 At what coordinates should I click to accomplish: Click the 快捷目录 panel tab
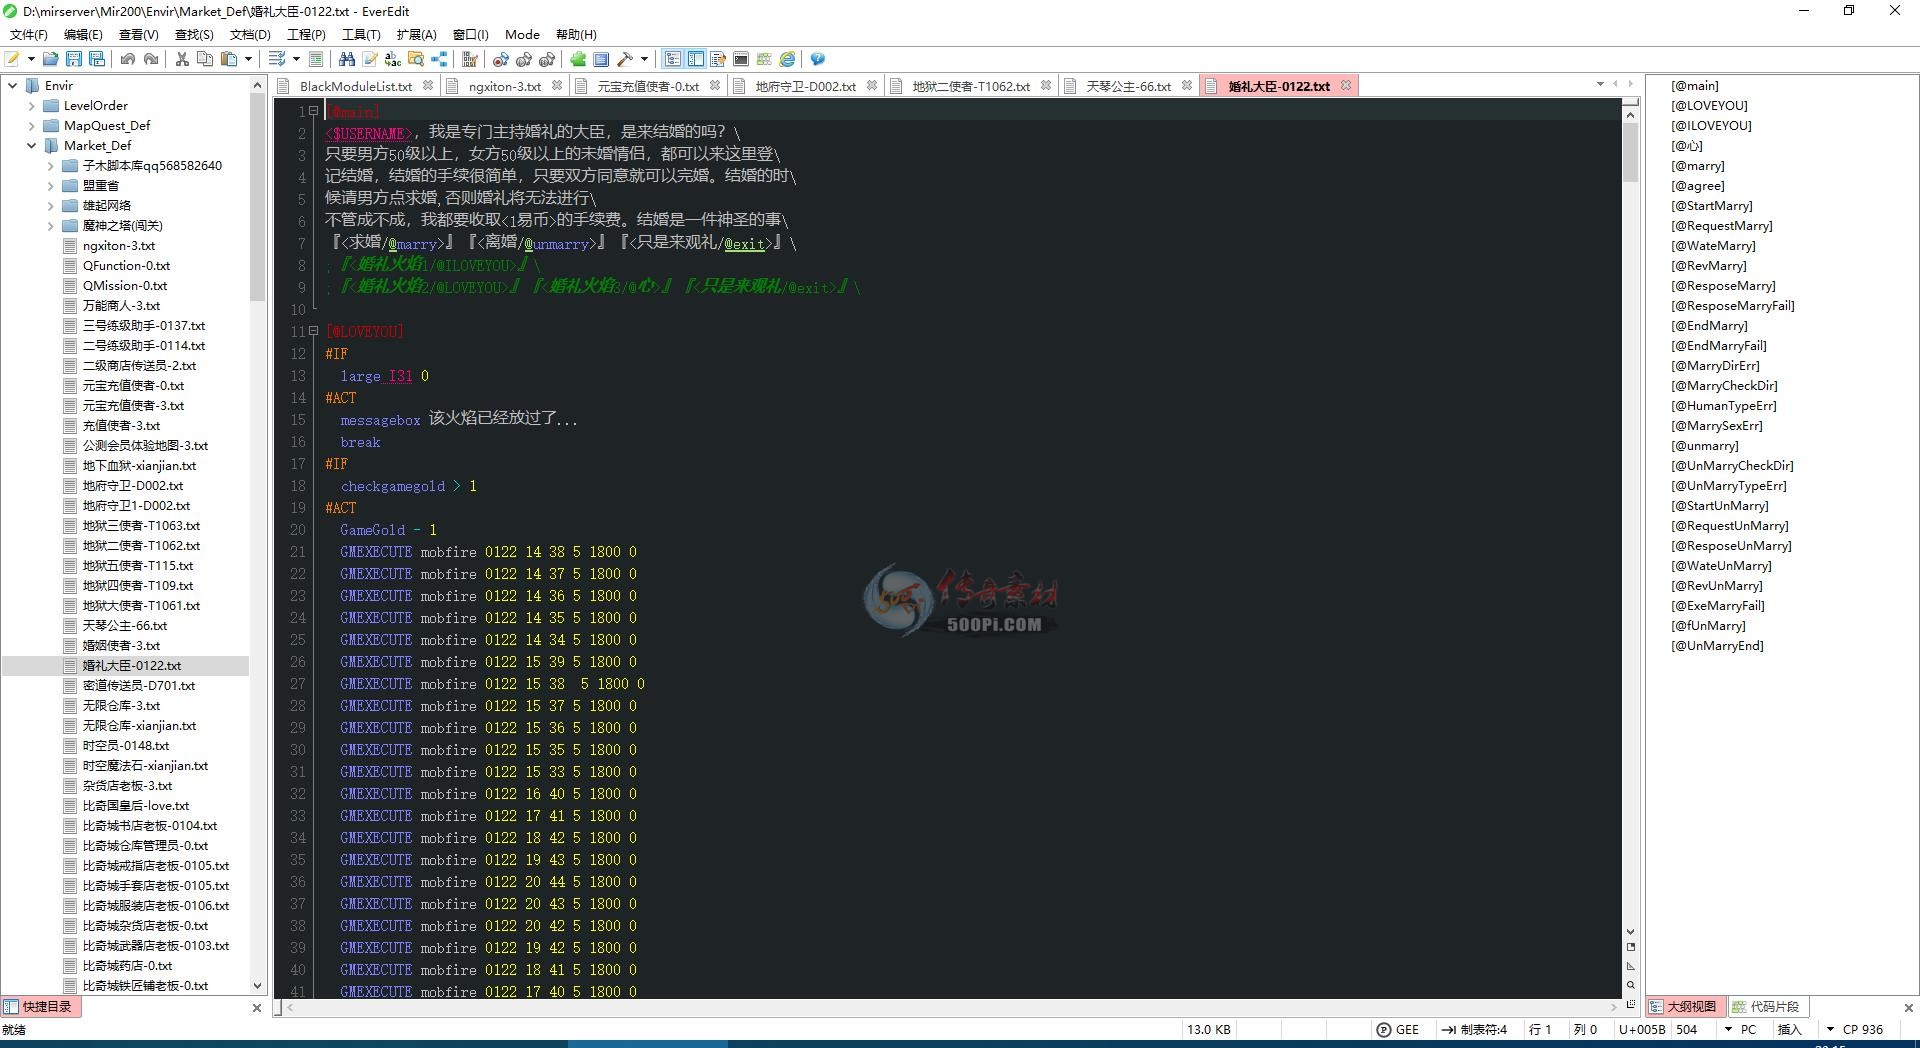coord(39,1007)
